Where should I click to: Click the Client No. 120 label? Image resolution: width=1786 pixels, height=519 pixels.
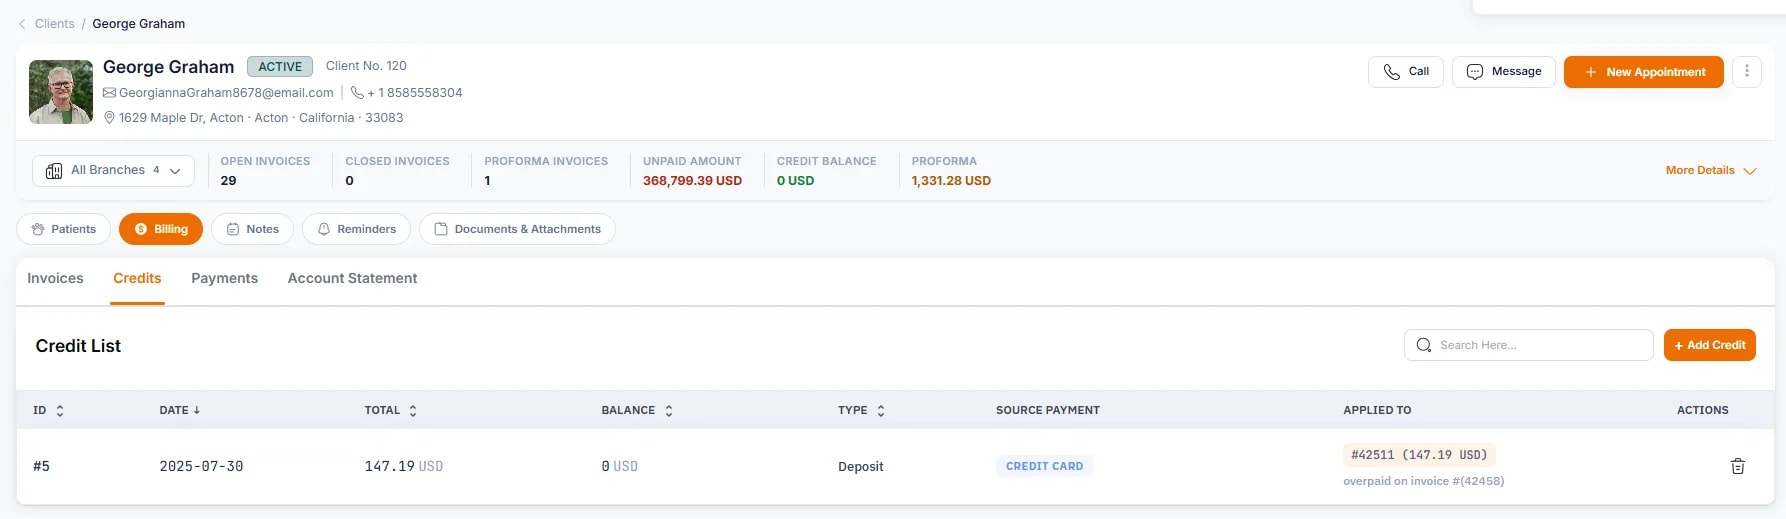click(366, 66)
